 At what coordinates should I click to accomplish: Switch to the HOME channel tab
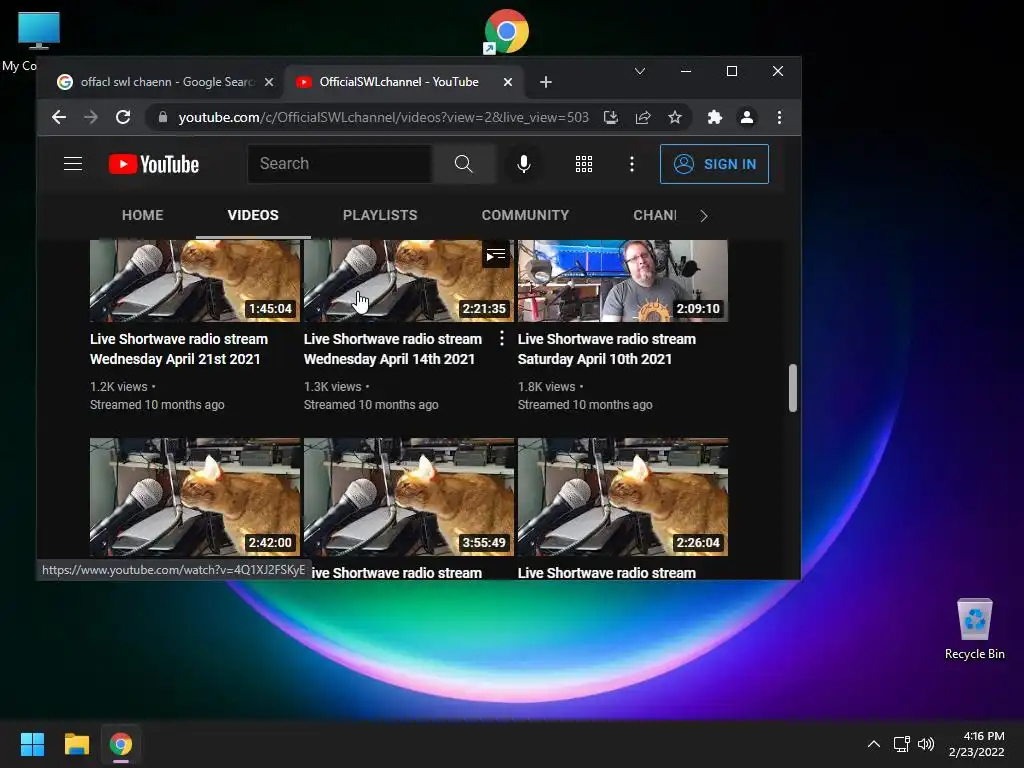[x=142, y=216]
